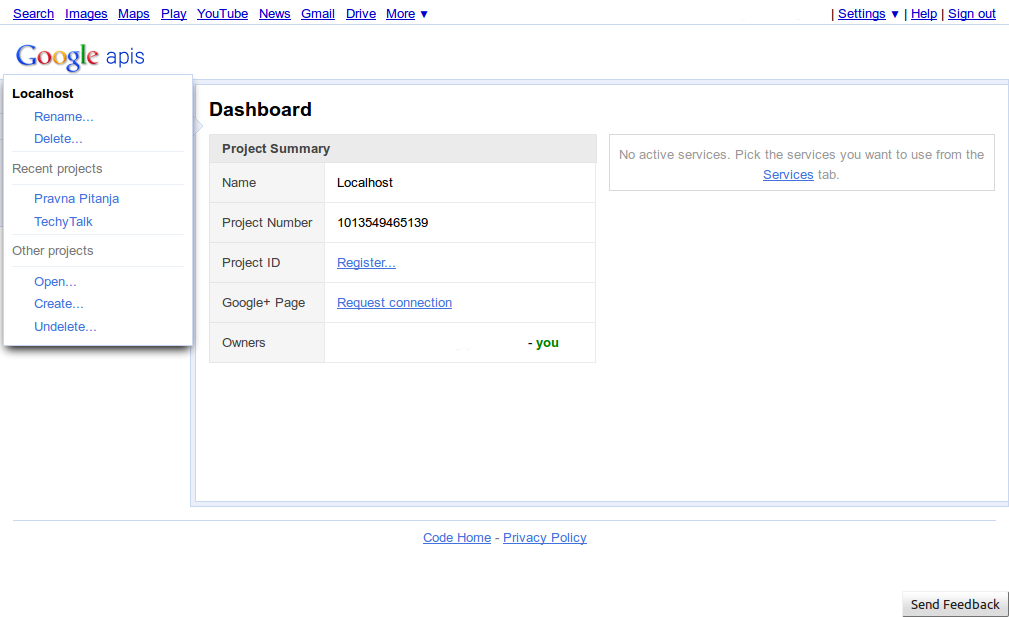This screenshot has height=617, width=1009.
Task: Open Maps from the top bar
Action: coord(134,14)
